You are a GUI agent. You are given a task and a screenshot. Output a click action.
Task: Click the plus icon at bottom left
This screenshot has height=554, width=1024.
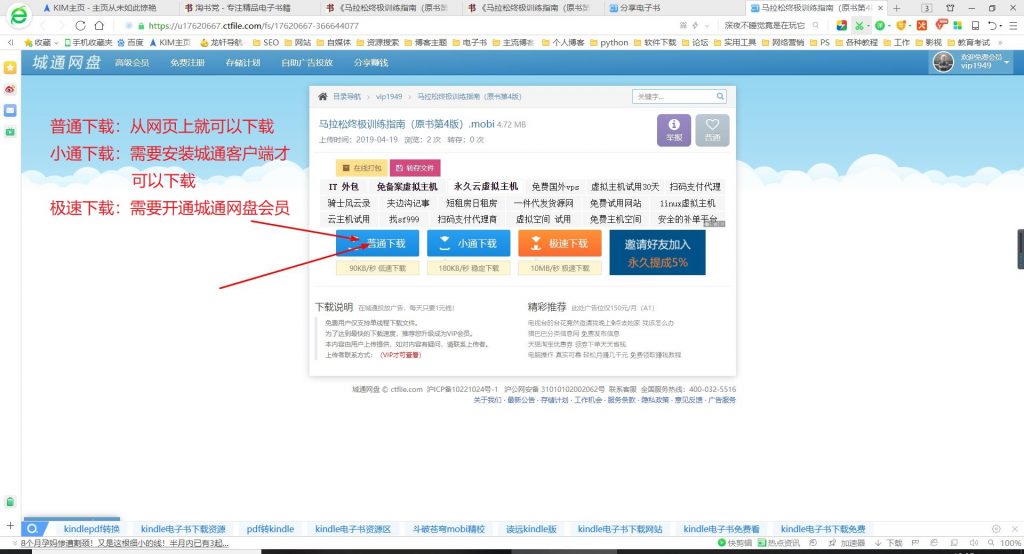pos(10,525)
